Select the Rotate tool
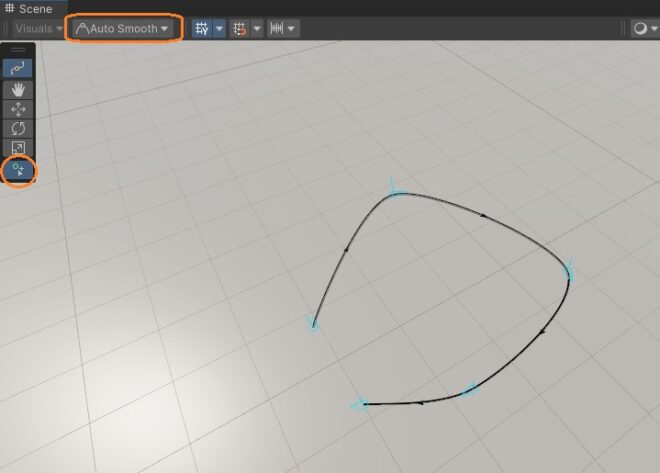 18,128
